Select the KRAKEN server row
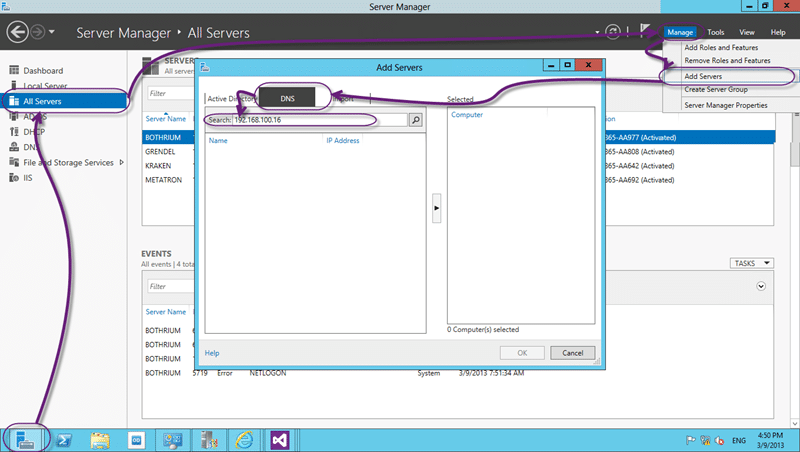The height and width of the screenshot is (452, 800). coord(158,166)
